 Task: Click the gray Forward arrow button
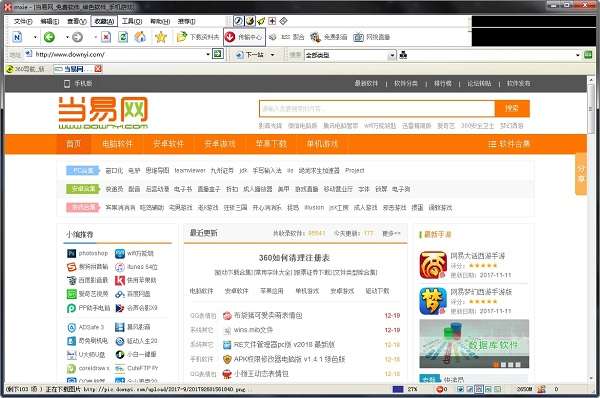(x=77, y=37)
